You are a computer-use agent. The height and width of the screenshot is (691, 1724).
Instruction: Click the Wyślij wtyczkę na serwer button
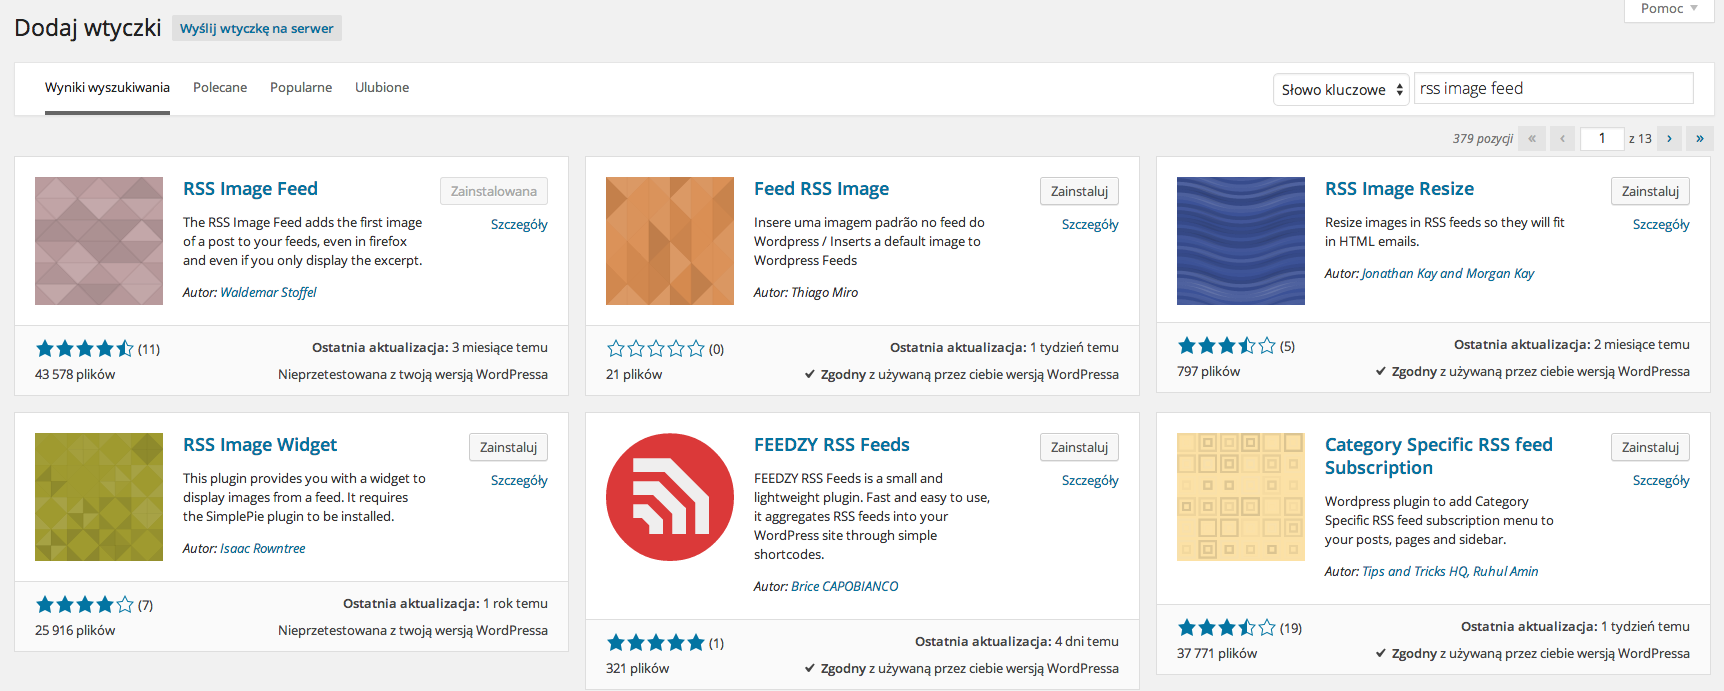[x=257, y=29]
